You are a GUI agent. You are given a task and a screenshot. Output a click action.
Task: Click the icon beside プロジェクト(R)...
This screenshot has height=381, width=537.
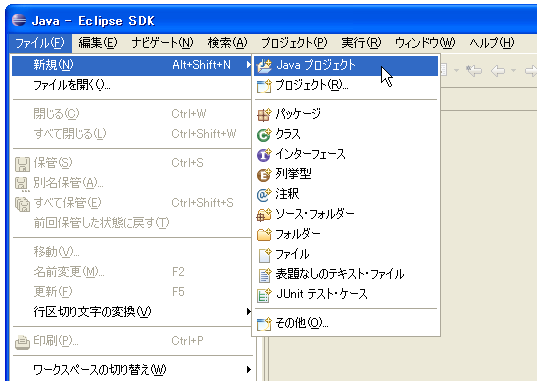click(264, 86)
